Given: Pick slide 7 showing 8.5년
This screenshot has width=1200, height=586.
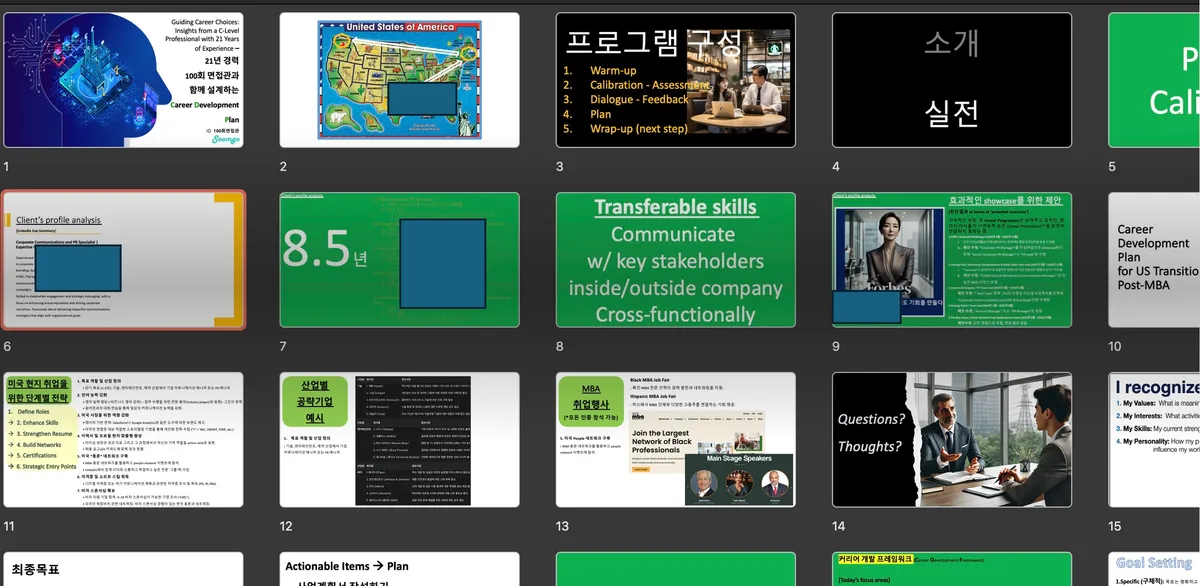Looking at the screenshot, I should pyautogui.click(x=400, y=260).
